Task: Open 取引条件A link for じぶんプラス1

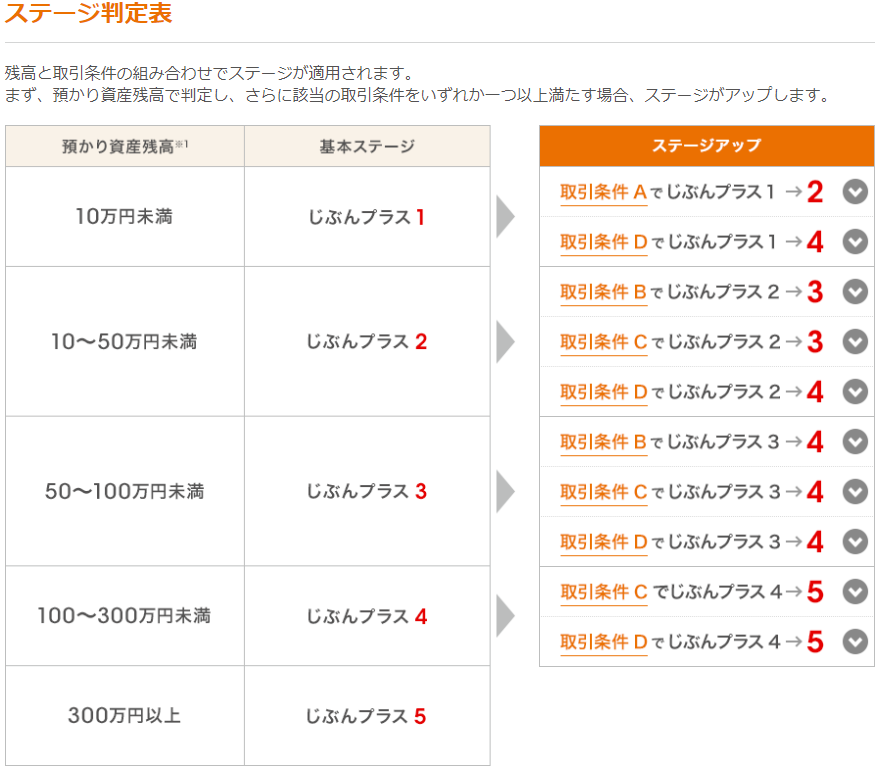Action: click(x=603, y=193)
